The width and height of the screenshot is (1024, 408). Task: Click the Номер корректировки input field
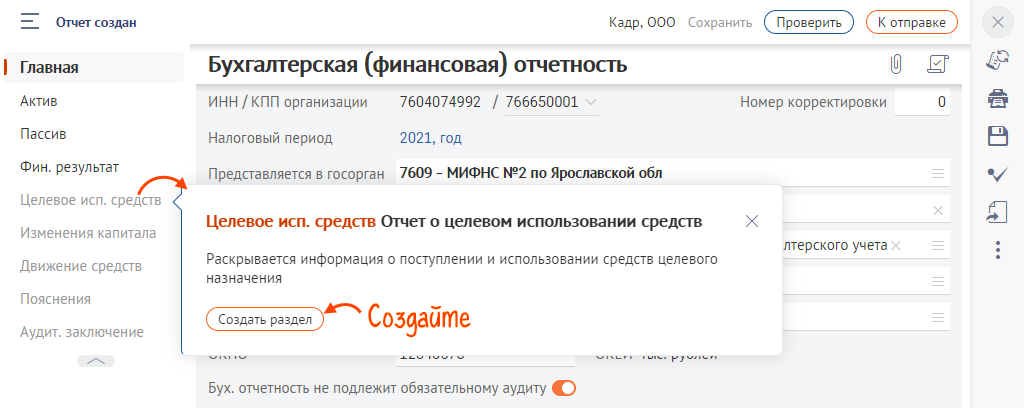point(921,102)
